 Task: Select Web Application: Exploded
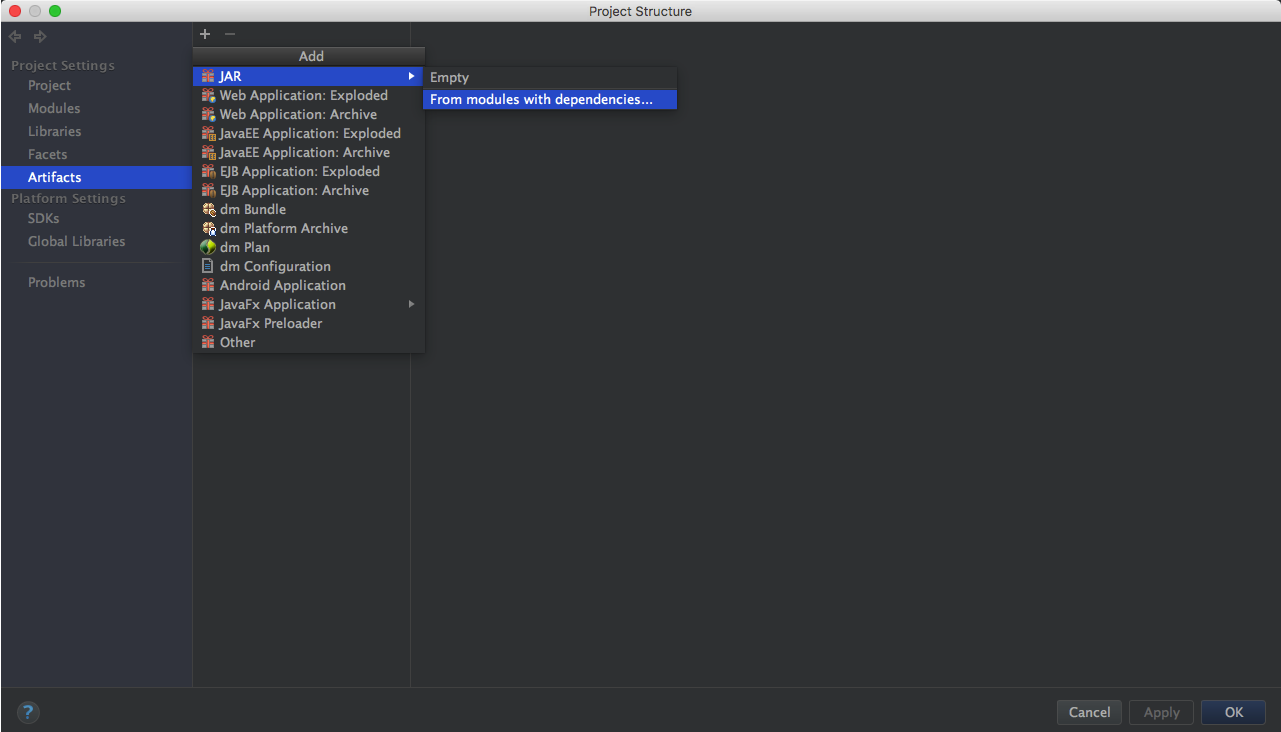303,95
